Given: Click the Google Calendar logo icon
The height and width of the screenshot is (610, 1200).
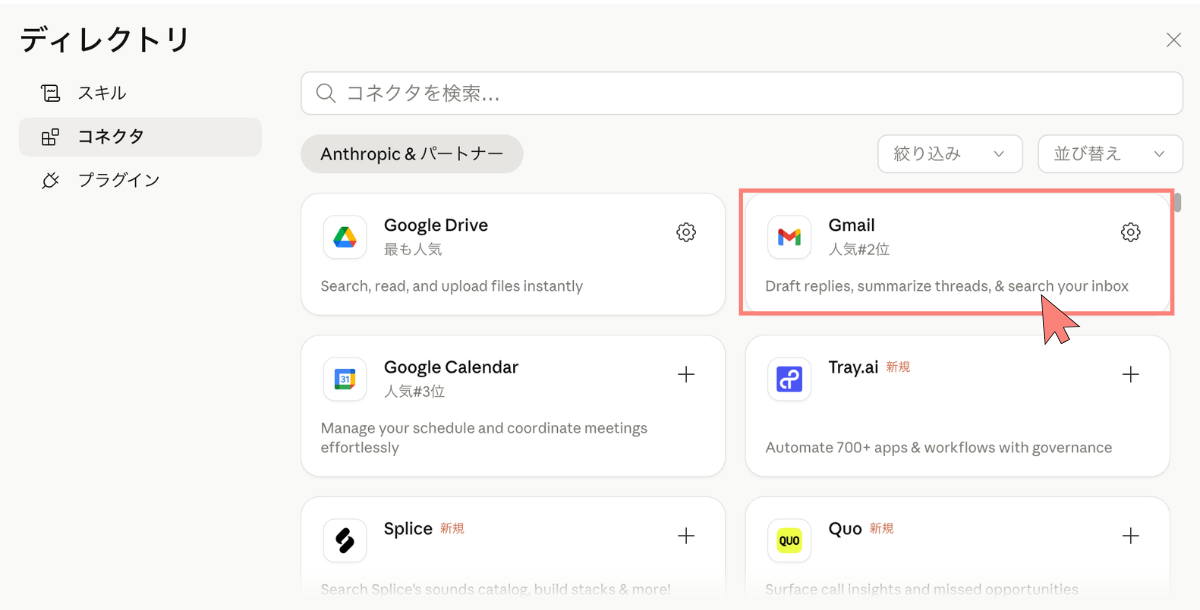Looking at the screenshot, I should point(344,379).
